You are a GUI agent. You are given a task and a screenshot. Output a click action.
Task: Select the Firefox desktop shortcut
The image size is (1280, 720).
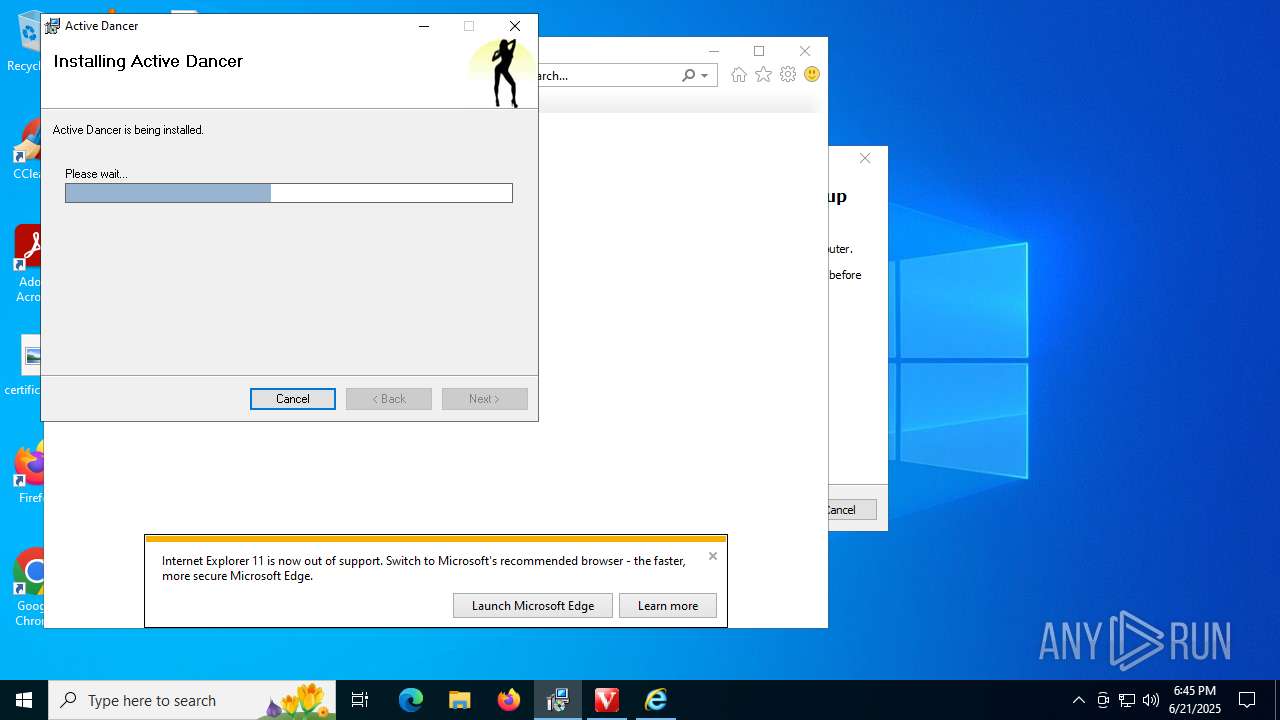[x=29, y=473]
